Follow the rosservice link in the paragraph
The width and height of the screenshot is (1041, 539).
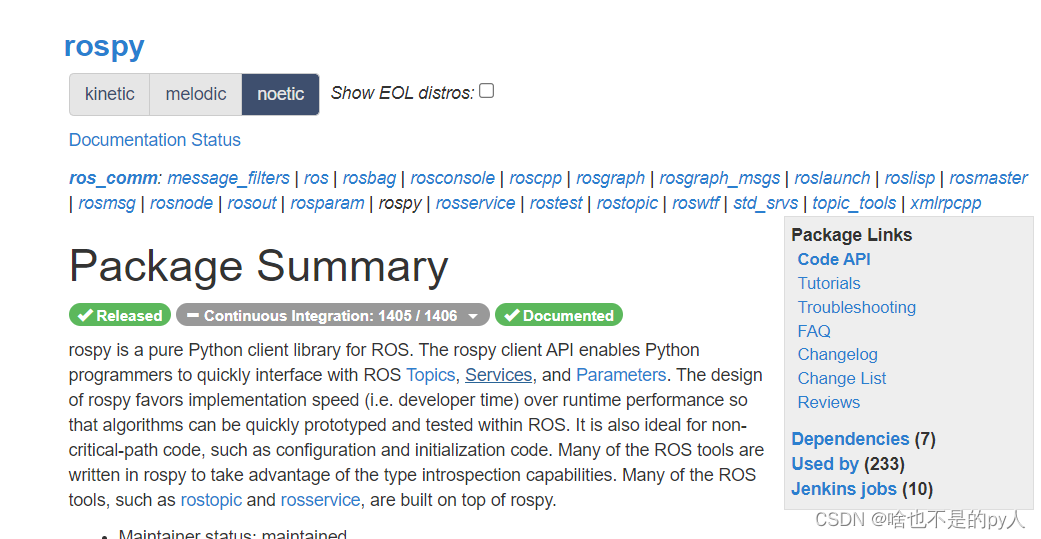[x=320, y=500]
